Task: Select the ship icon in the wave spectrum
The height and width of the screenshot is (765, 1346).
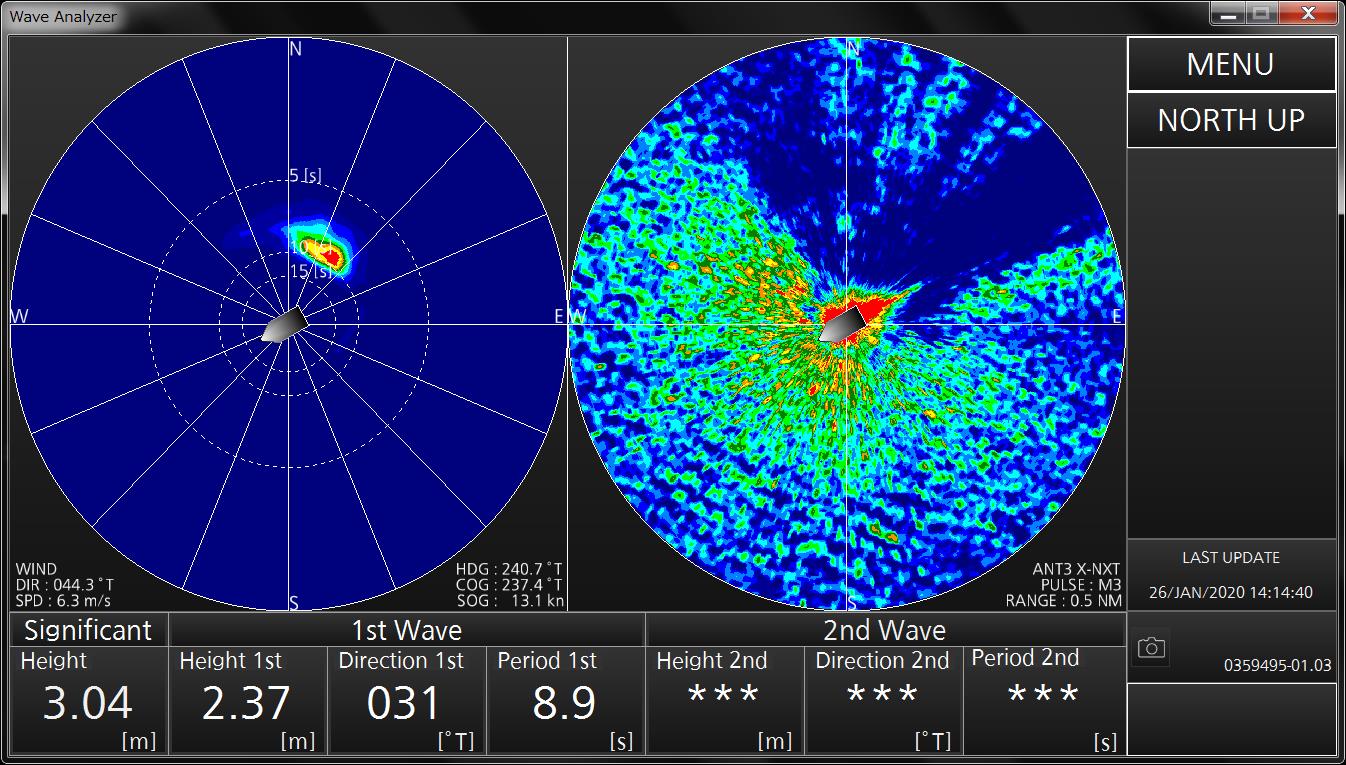Action: [x=284, y=325]
